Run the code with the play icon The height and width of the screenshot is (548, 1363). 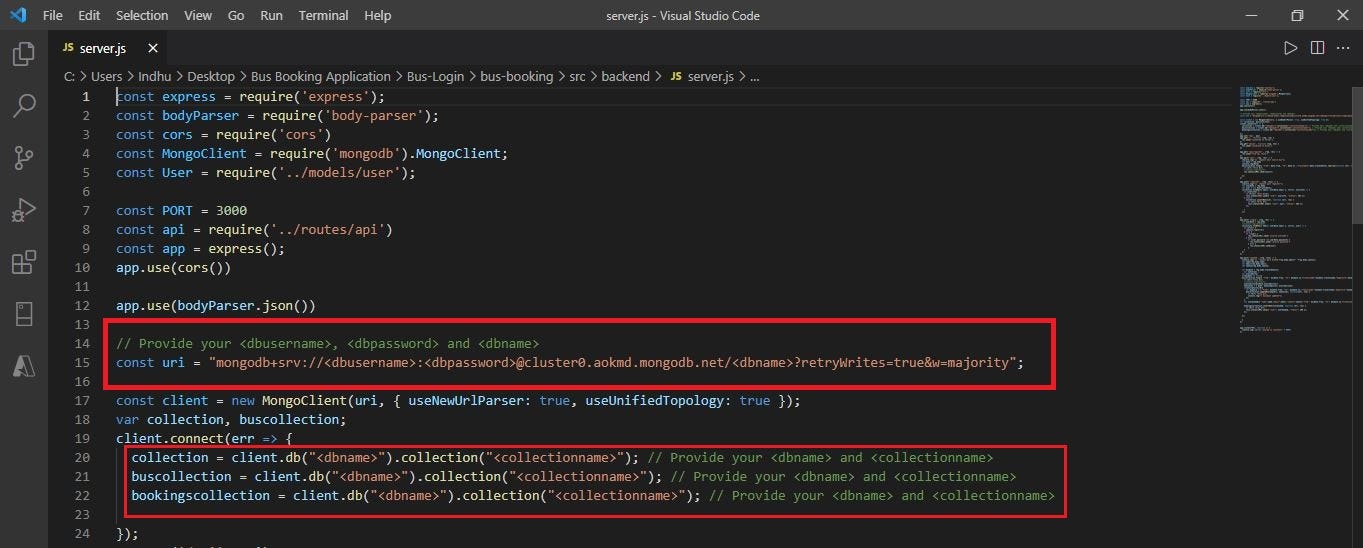point(1291,47)
